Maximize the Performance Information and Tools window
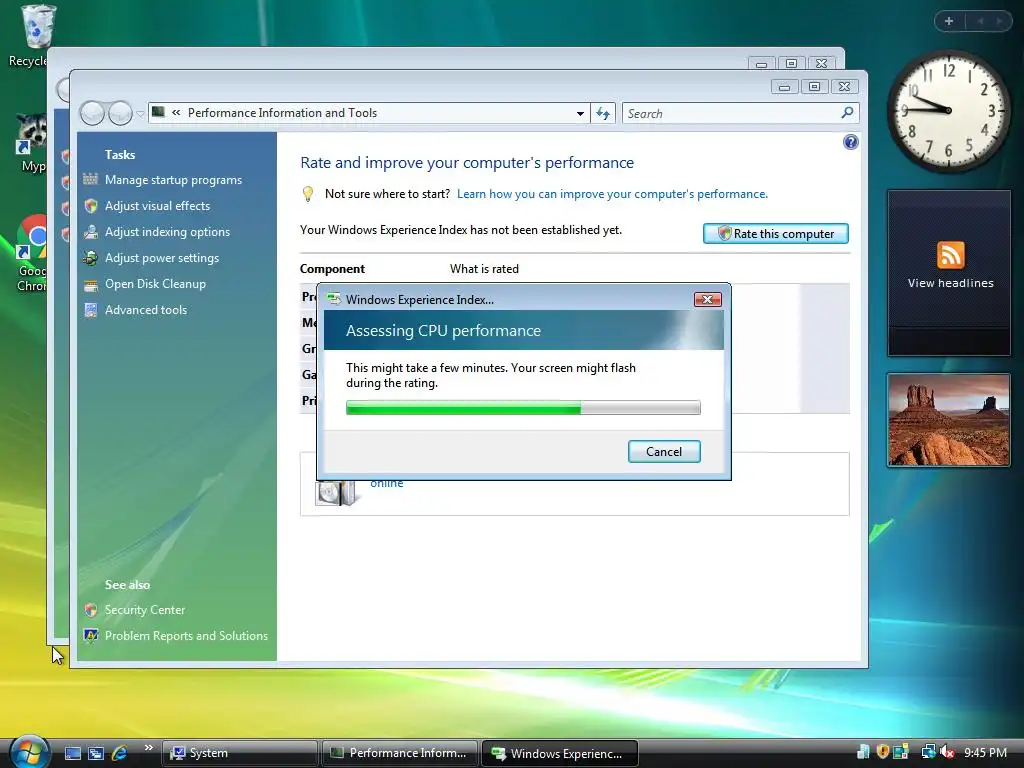1024x768 pixels. click(x=814, y=87)
